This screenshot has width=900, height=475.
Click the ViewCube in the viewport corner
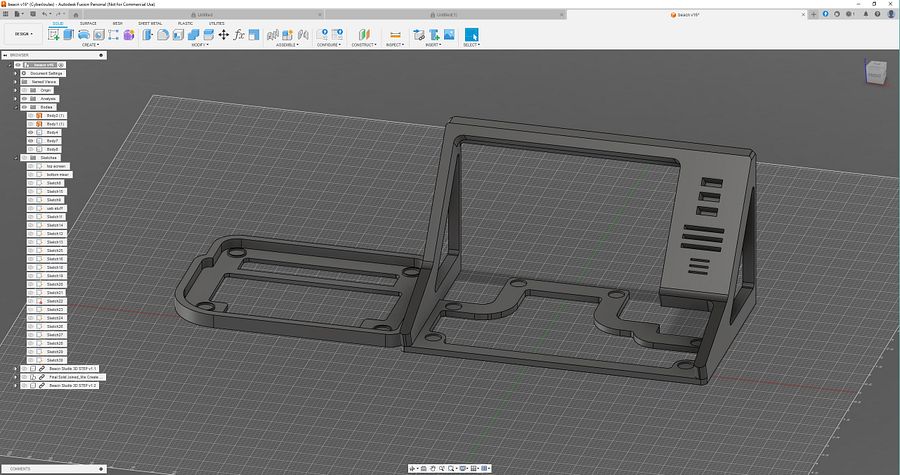[x=875, y=72]
